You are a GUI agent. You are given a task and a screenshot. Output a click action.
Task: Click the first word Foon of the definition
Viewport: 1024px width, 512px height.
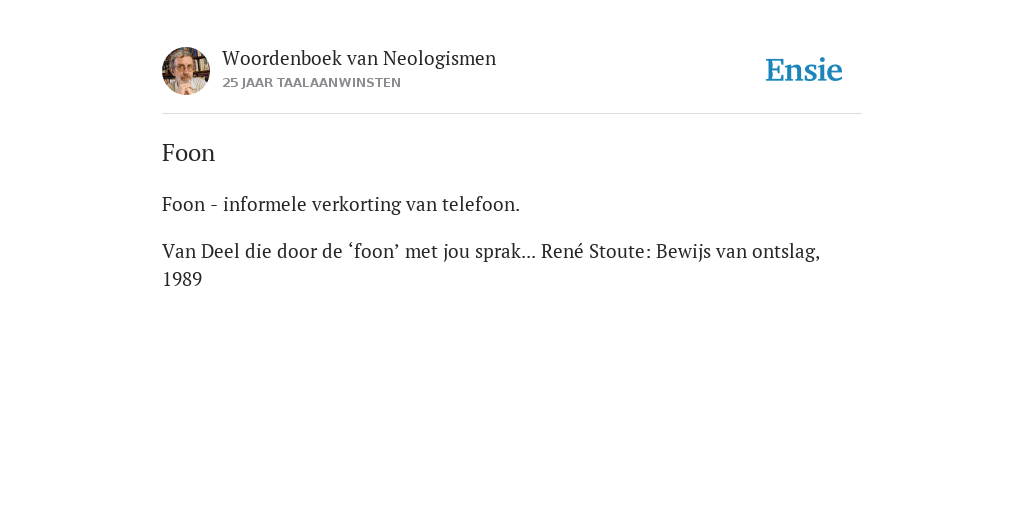point(184,204)
